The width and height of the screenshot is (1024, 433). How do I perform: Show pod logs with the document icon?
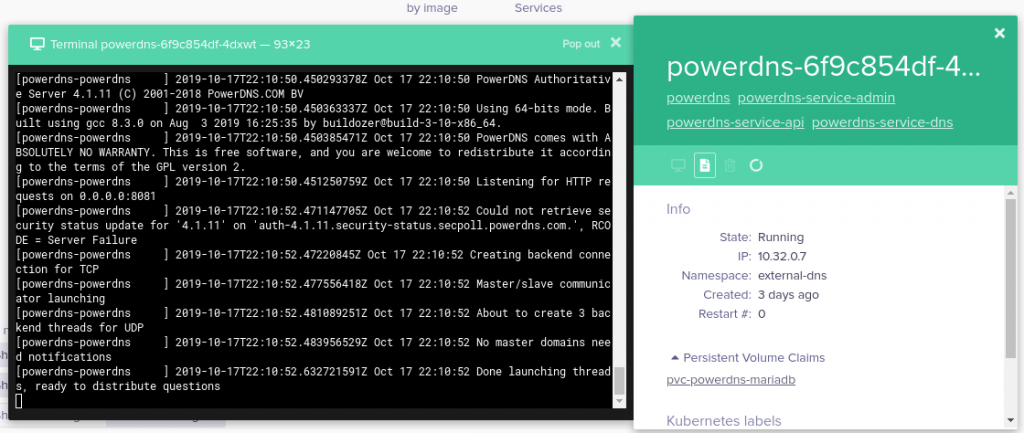click(x=705, y=165)
